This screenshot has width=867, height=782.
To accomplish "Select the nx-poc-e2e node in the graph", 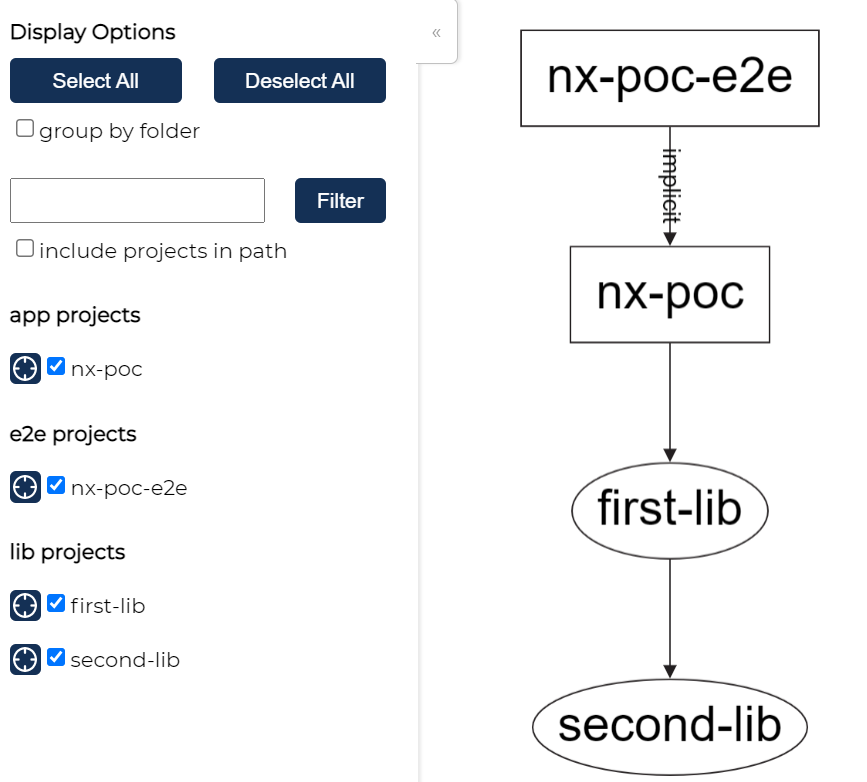I will click(x=669, y=77).
